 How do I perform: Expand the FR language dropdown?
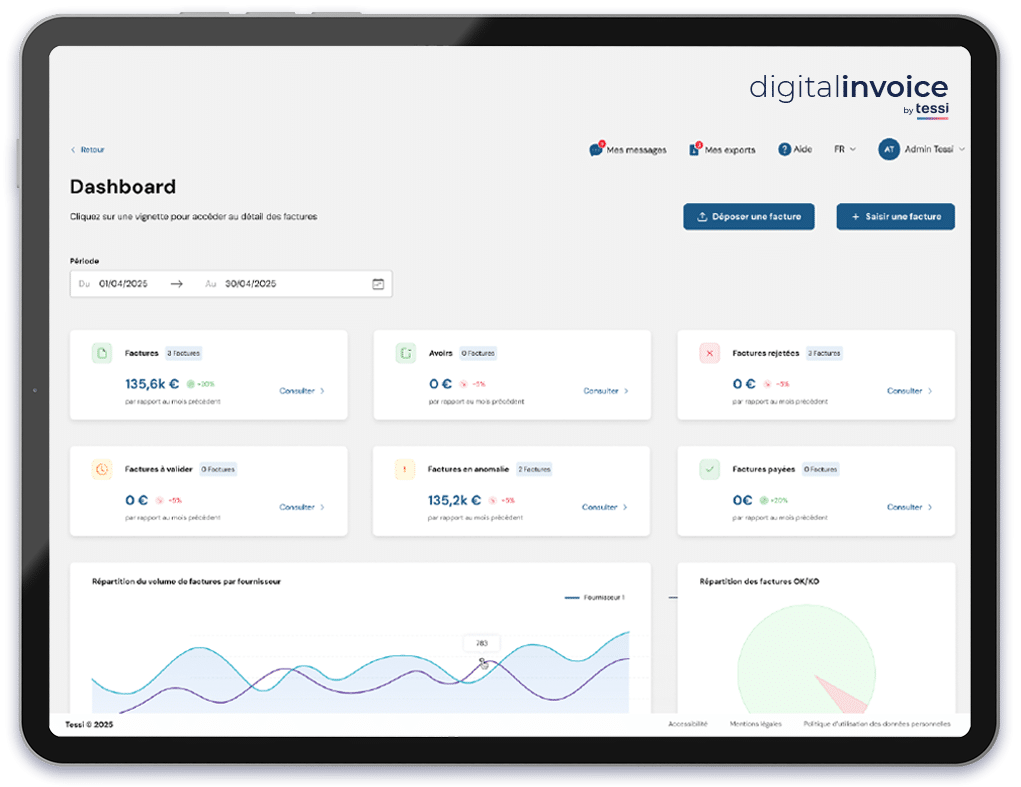[845, 149]
